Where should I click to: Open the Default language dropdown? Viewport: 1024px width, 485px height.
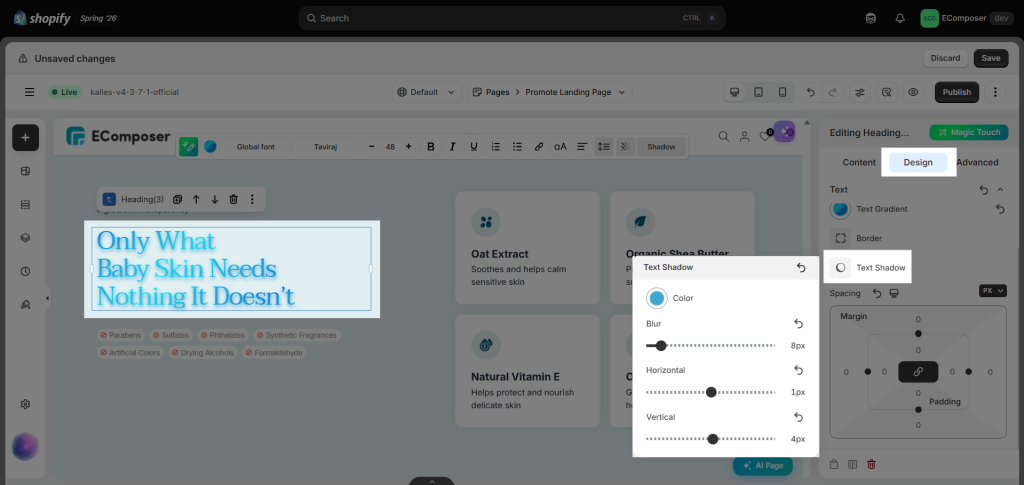[426, 92]
